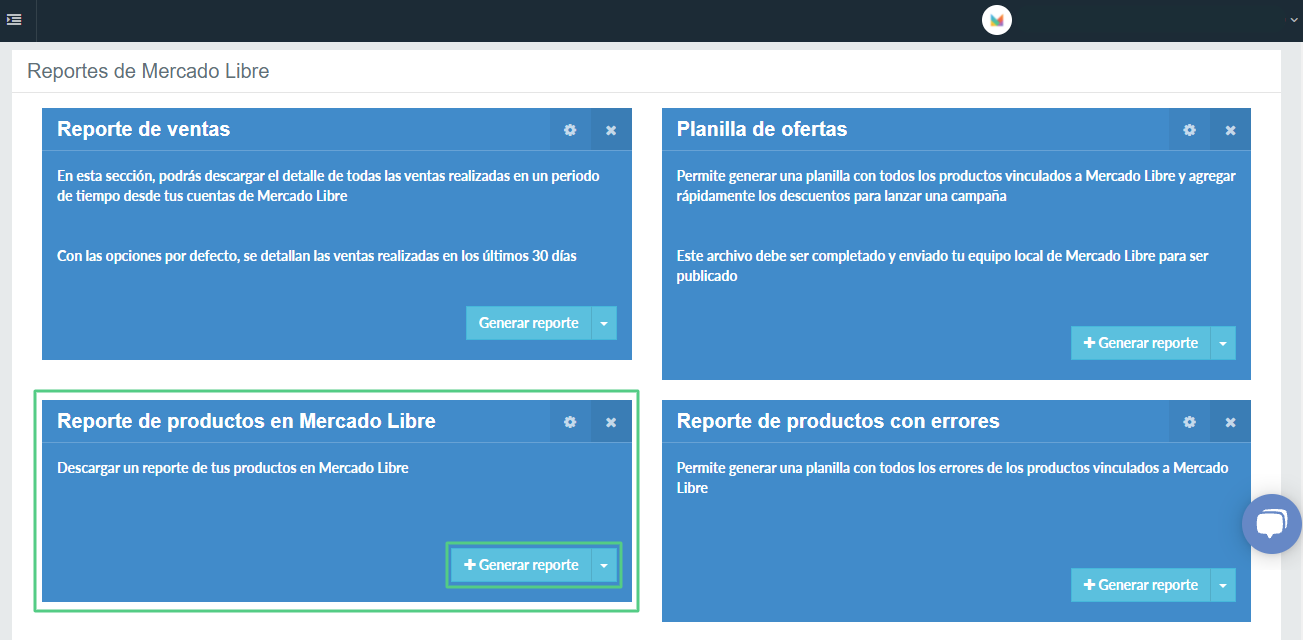Close the Reporte de productos en Mercado Libre panel
This screenshot has height=640, width=1303.
coord(611,422)
